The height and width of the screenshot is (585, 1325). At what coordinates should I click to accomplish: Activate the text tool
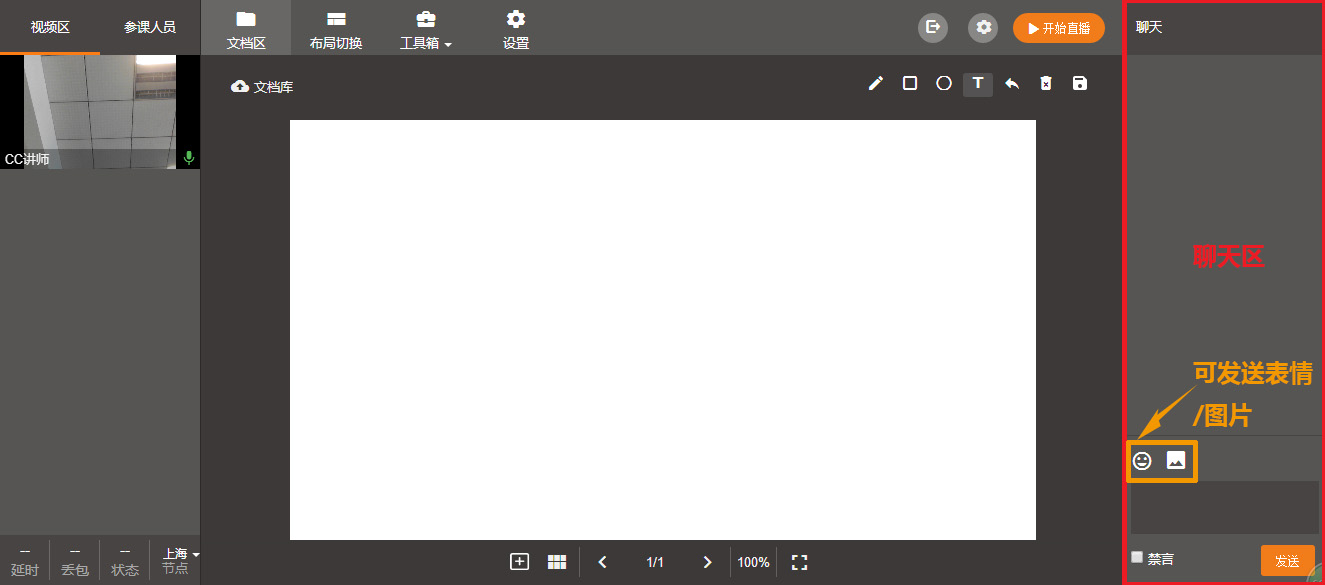click(978, 84)
